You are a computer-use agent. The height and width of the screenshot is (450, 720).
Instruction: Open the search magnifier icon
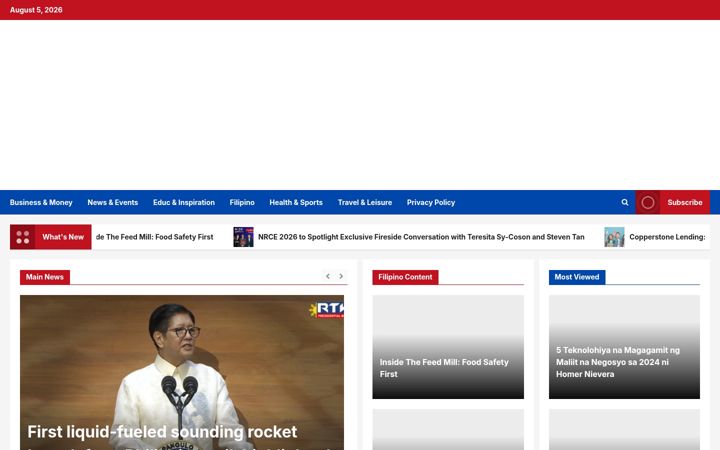pyautogui.click(x=624, y=202)
